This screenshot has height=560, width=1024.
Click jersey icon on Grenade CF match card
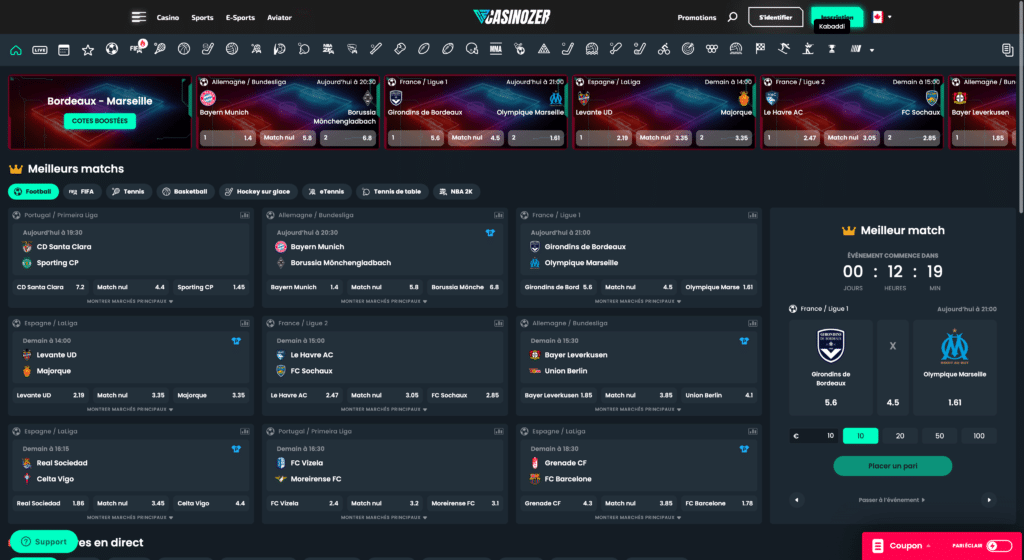click(x=744, y=448)
